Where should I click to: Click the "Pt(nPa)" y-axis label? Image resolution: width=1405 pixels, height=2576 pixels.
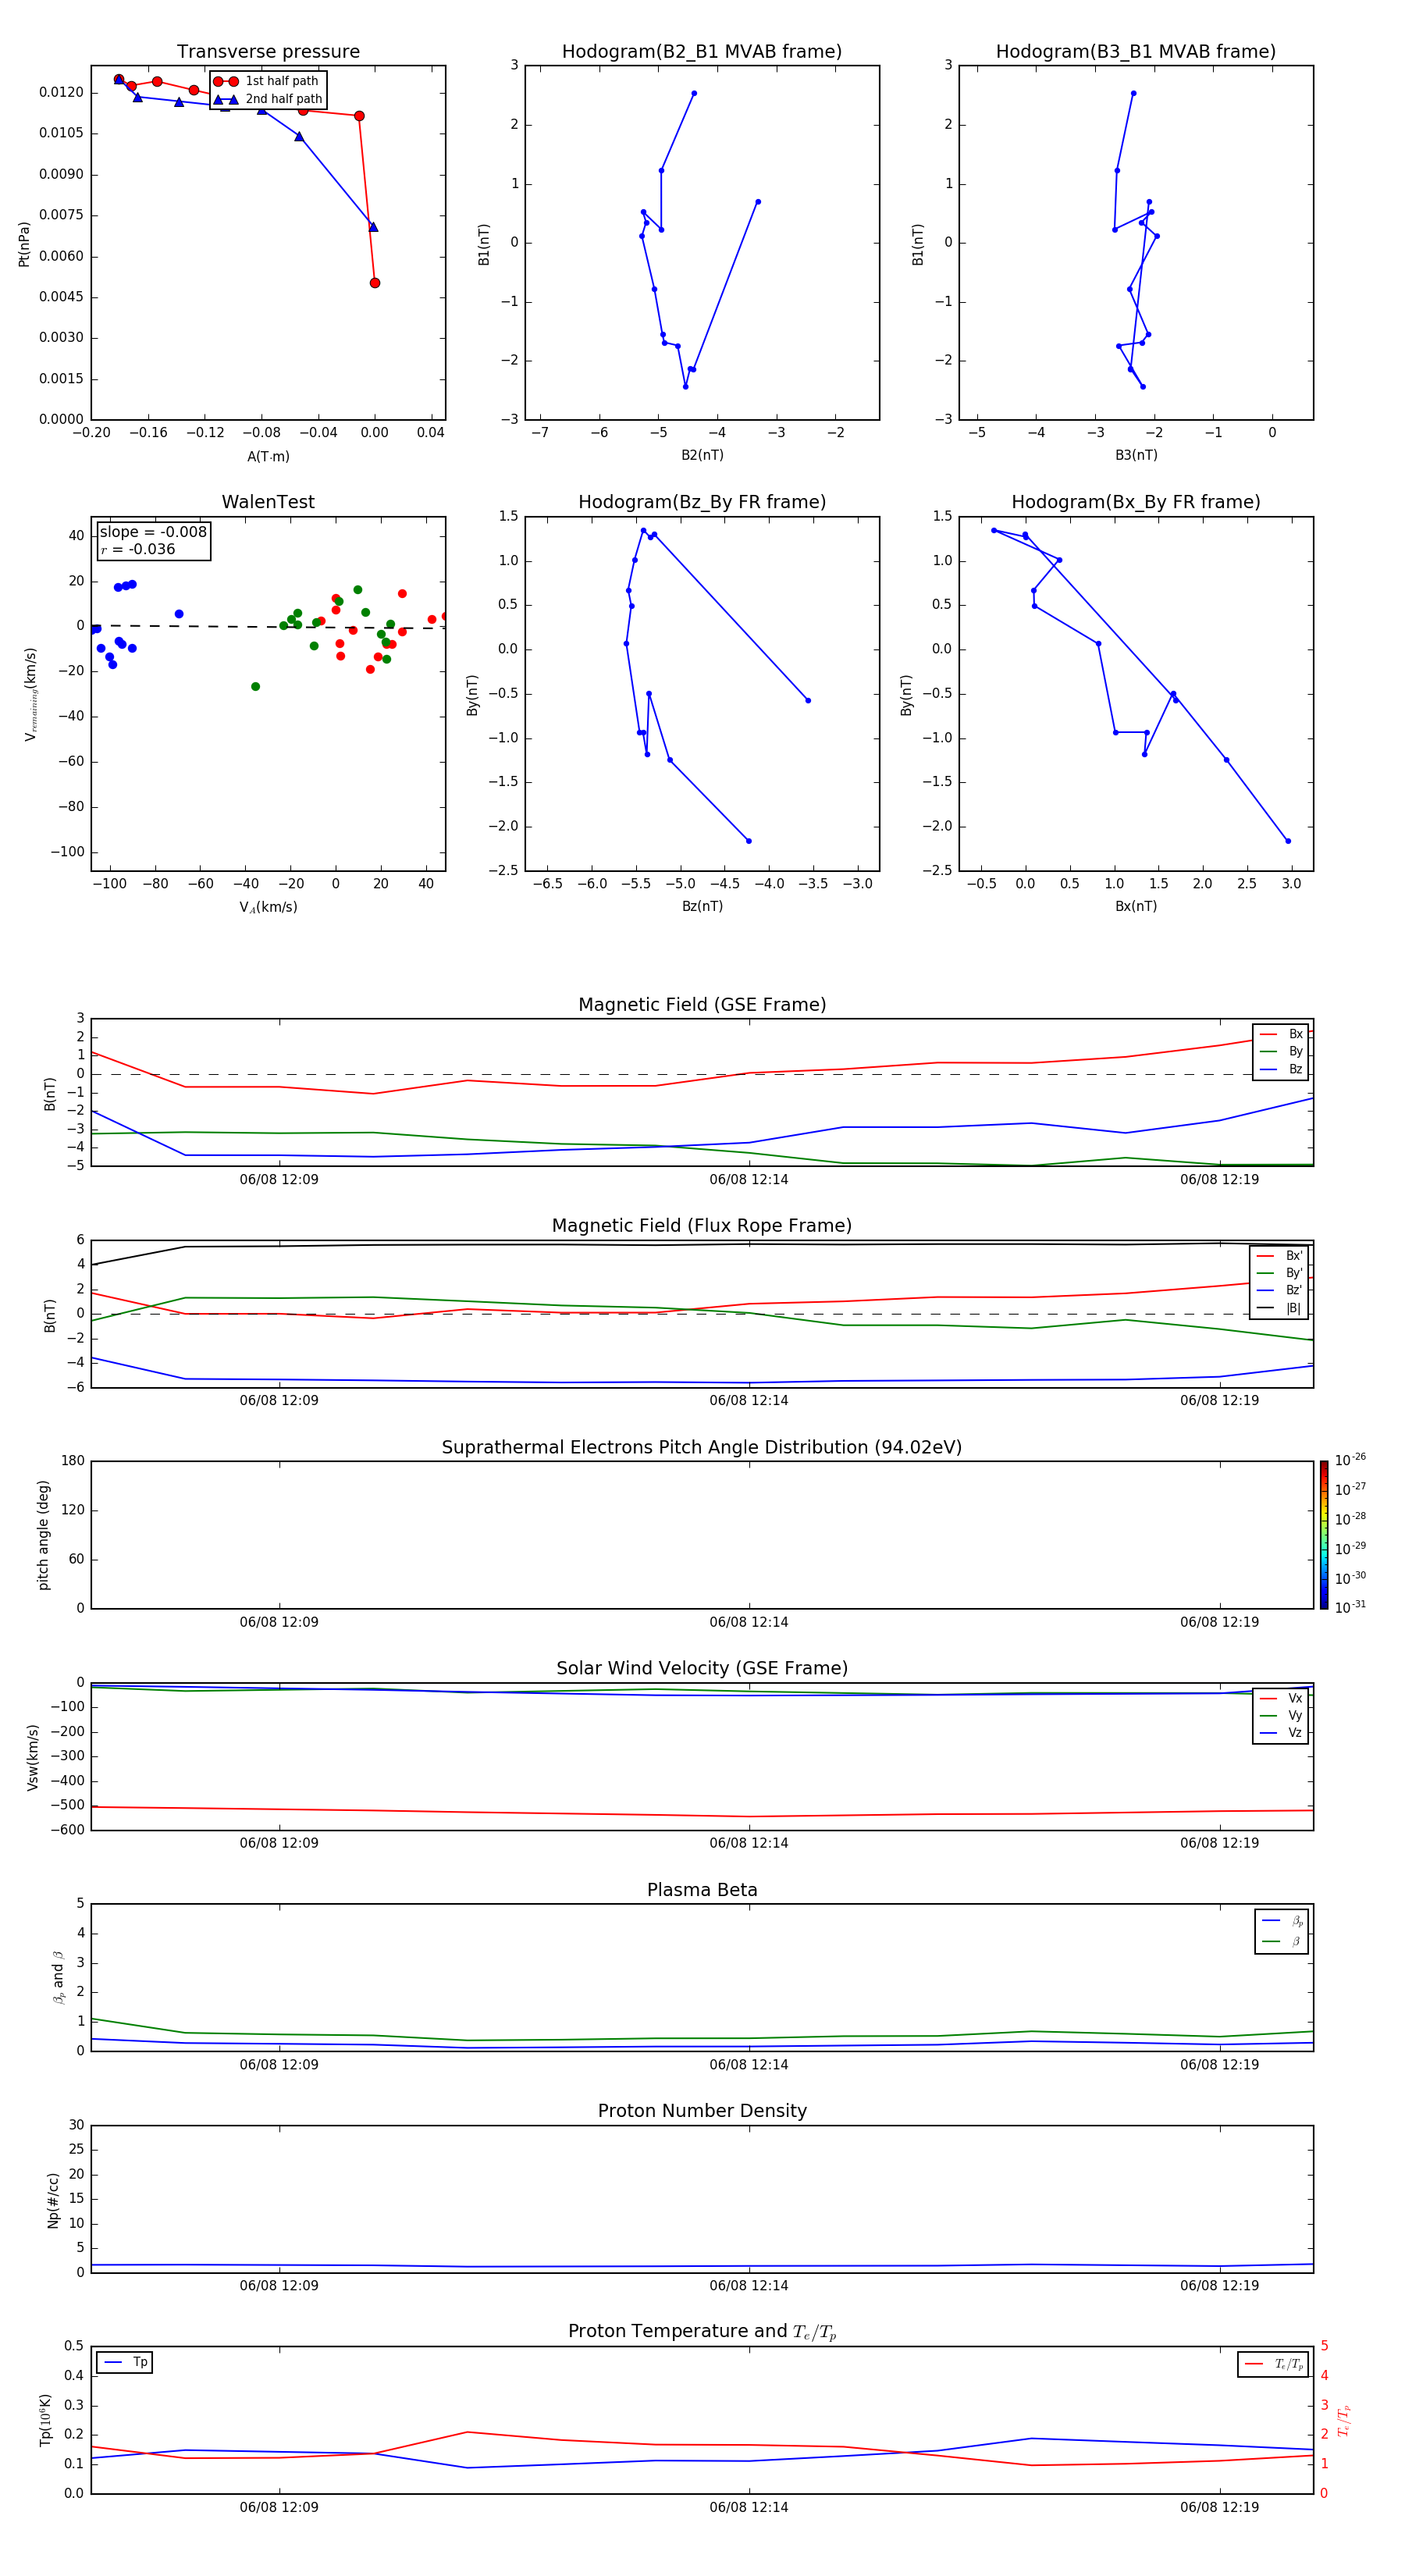24,244
